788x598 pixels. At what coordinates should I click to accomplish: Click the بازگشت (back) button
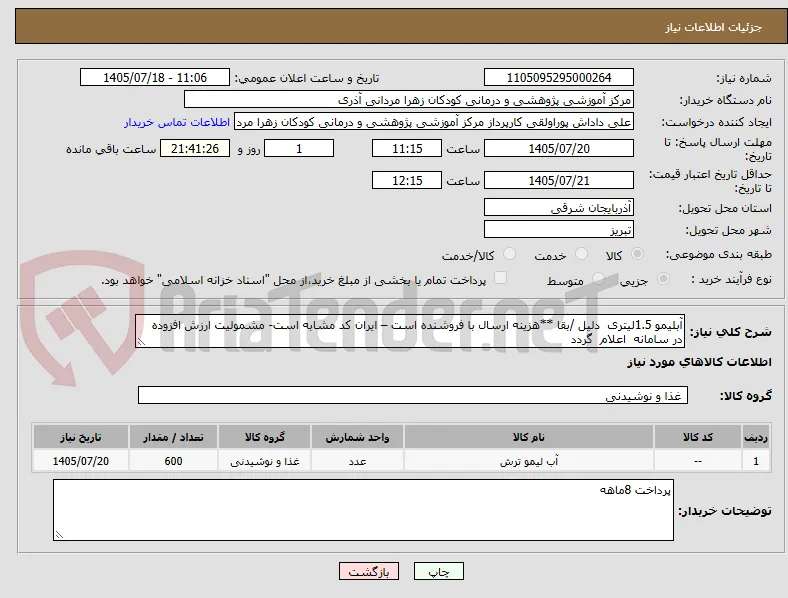[x=369, y=571]
